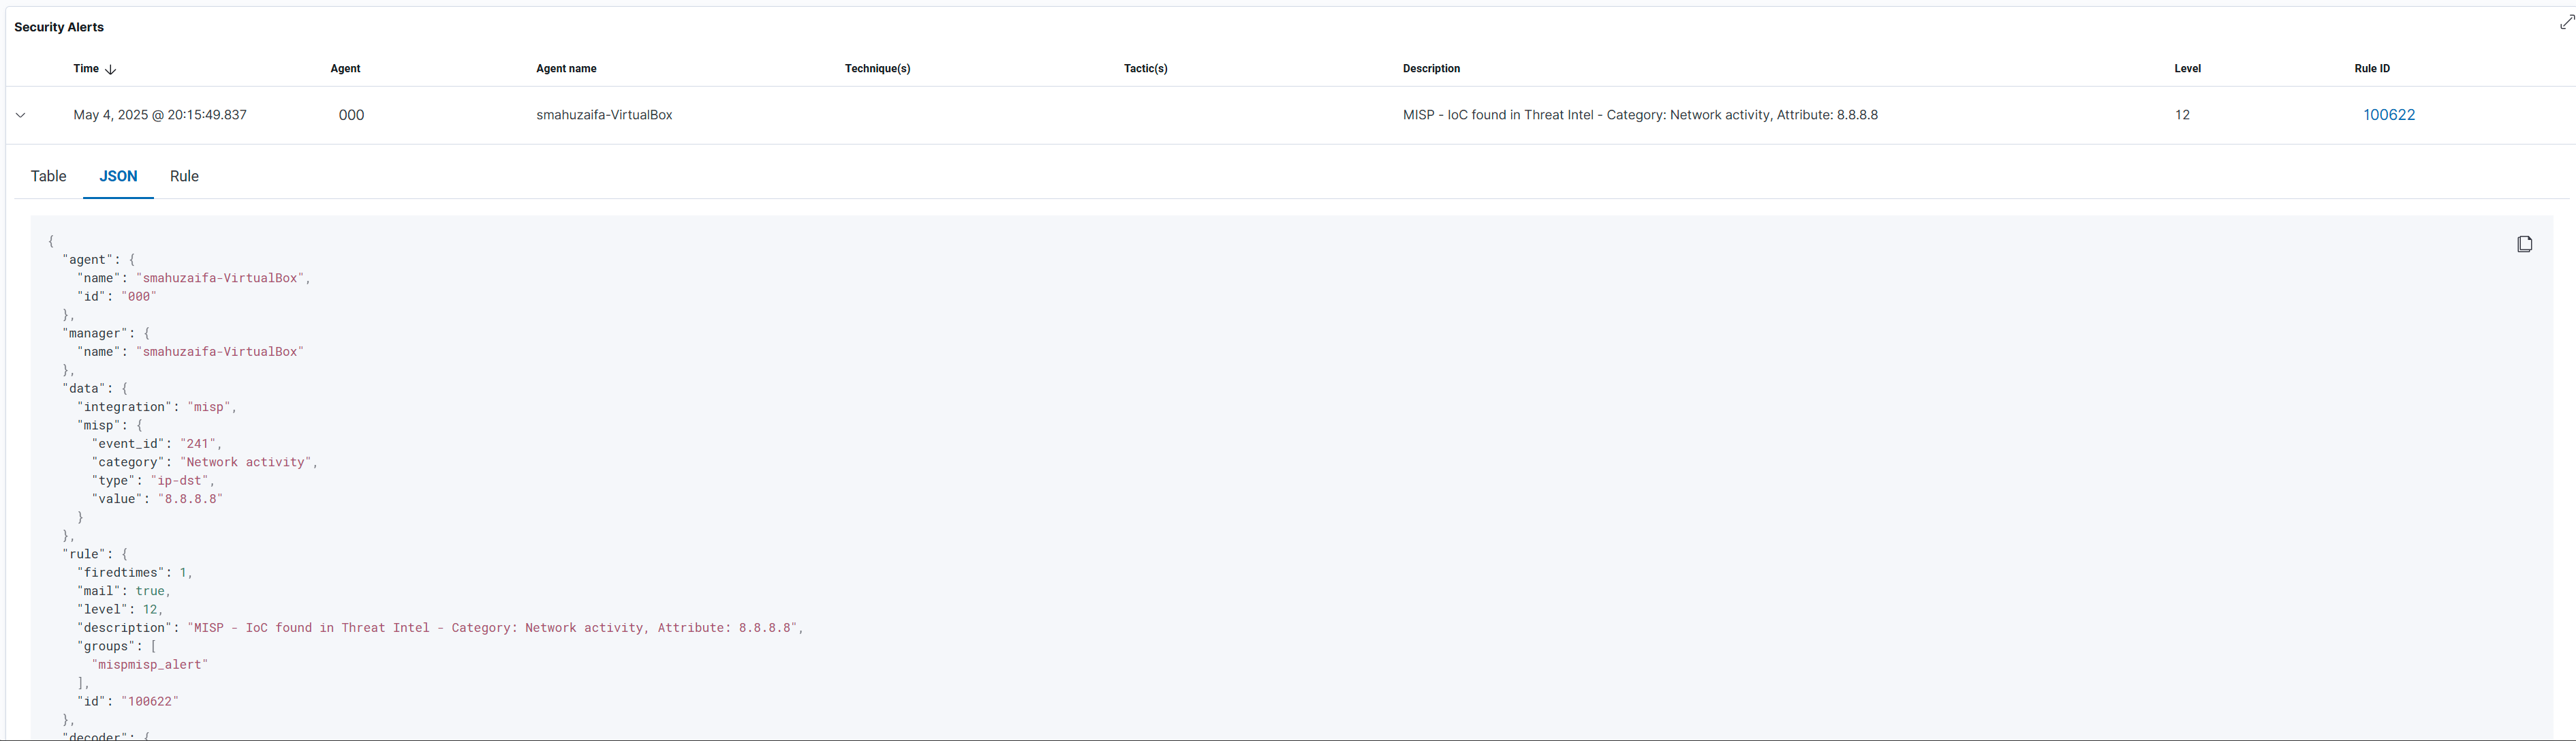Viewport: 2576px width, 741px height.
Task: Click the "id": "100622" JSON line
Action: [128, 702]
